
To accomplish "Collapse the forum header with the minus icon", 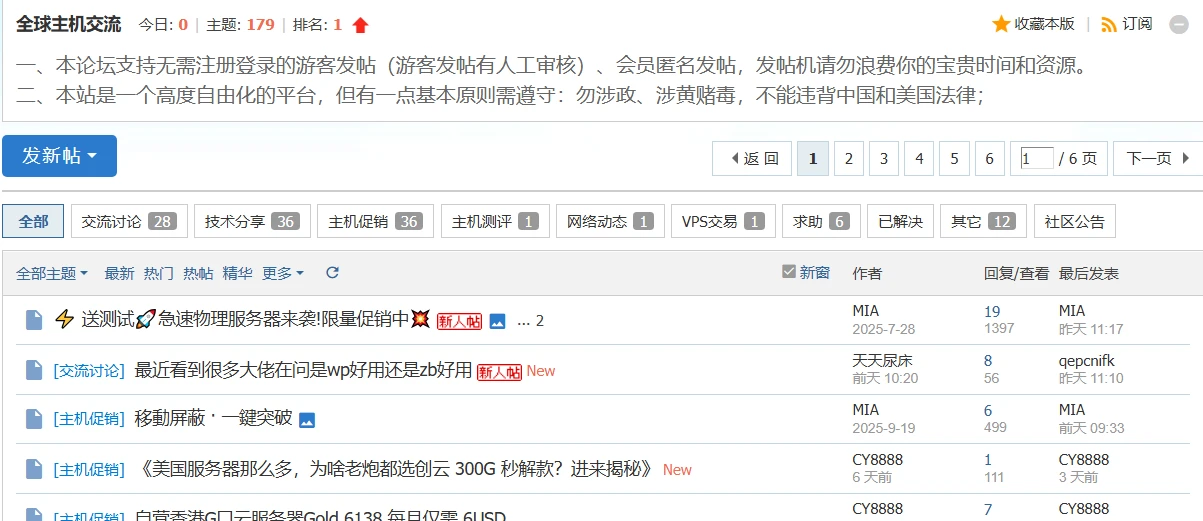I will pos(1179,25).
